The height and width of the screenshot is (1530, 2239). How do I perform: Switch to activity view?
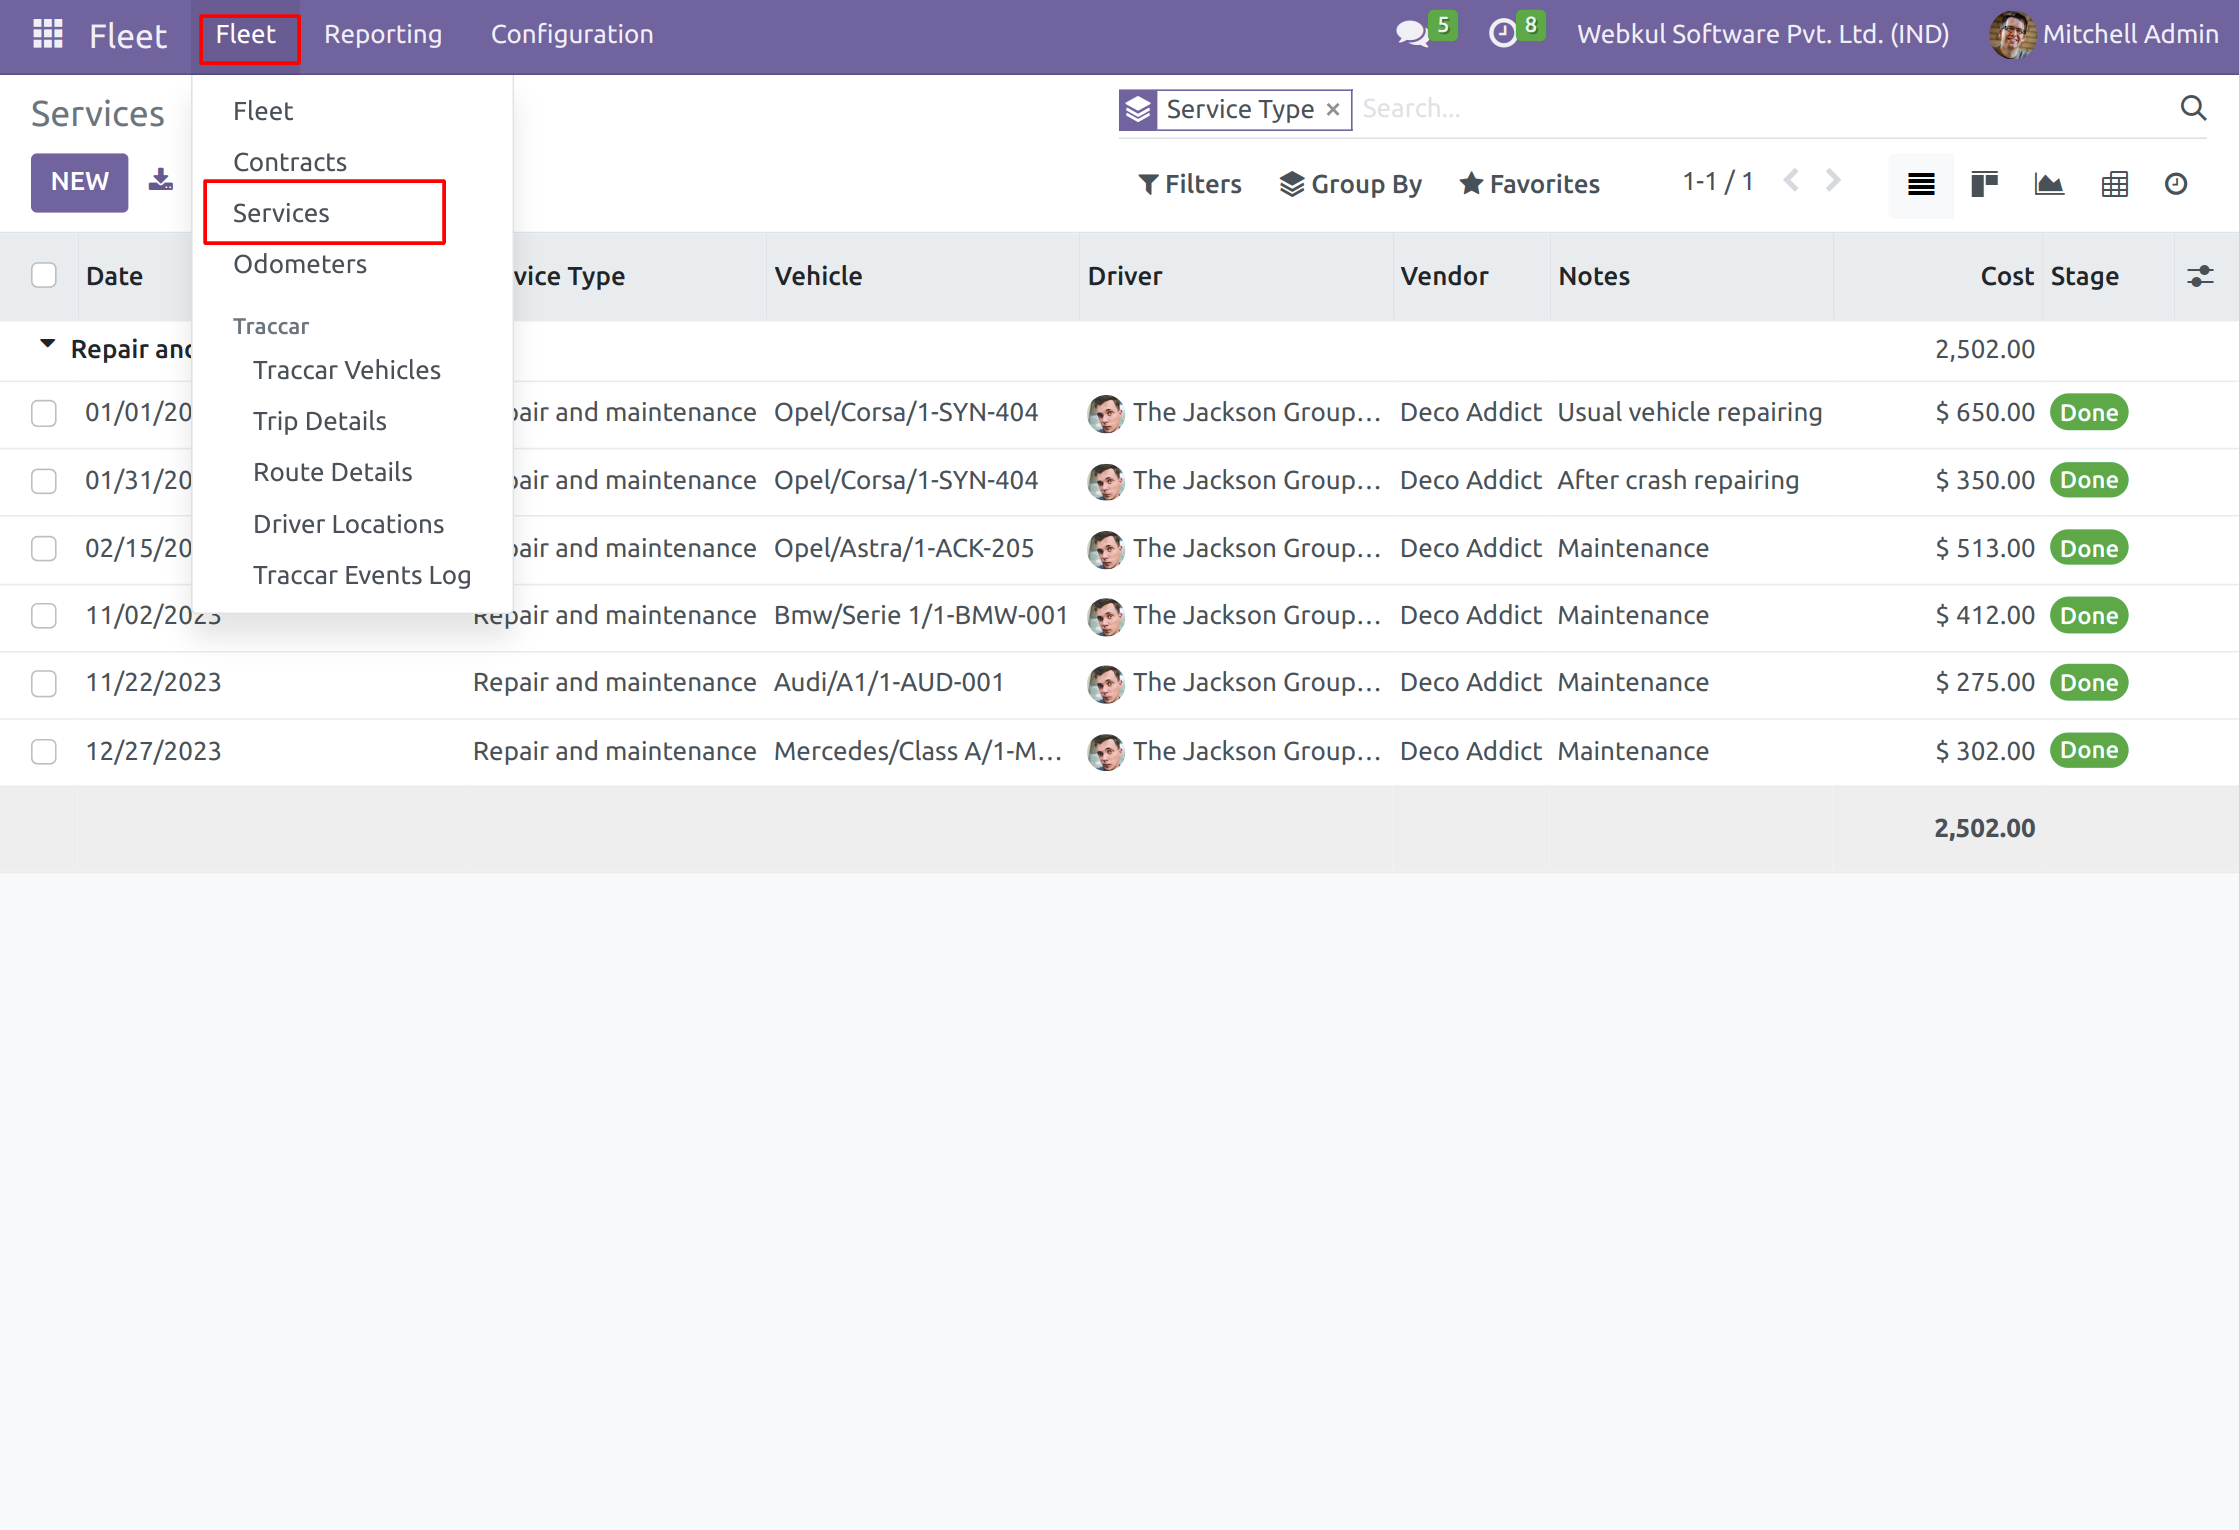(2176, 184)
